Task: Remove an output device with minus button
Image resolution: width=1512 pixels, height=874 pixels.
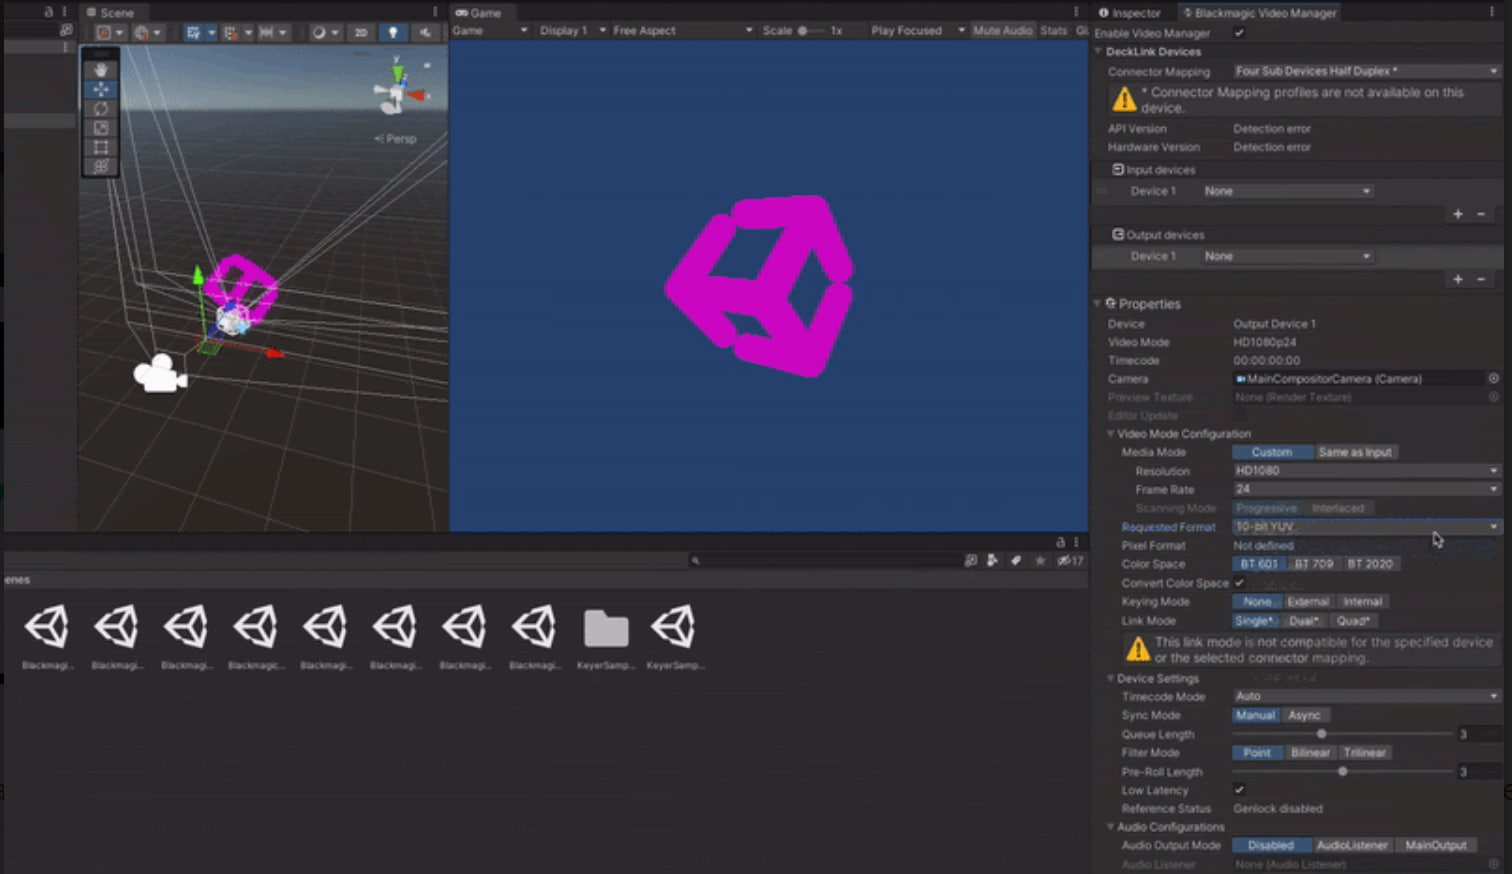Action: click(x=1481, y=279)
